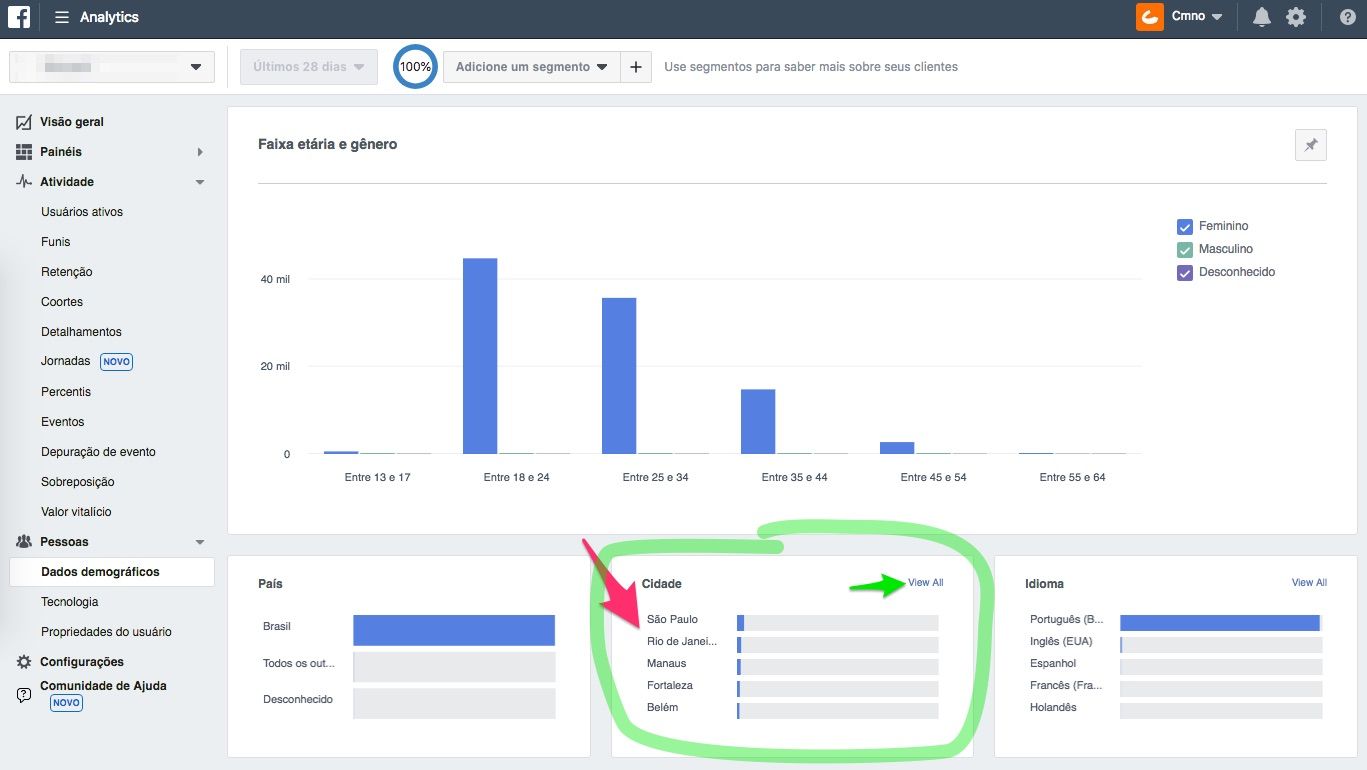
Task: Pin the Faixa etária e gênero chart
Action: tap(1310, 145)
